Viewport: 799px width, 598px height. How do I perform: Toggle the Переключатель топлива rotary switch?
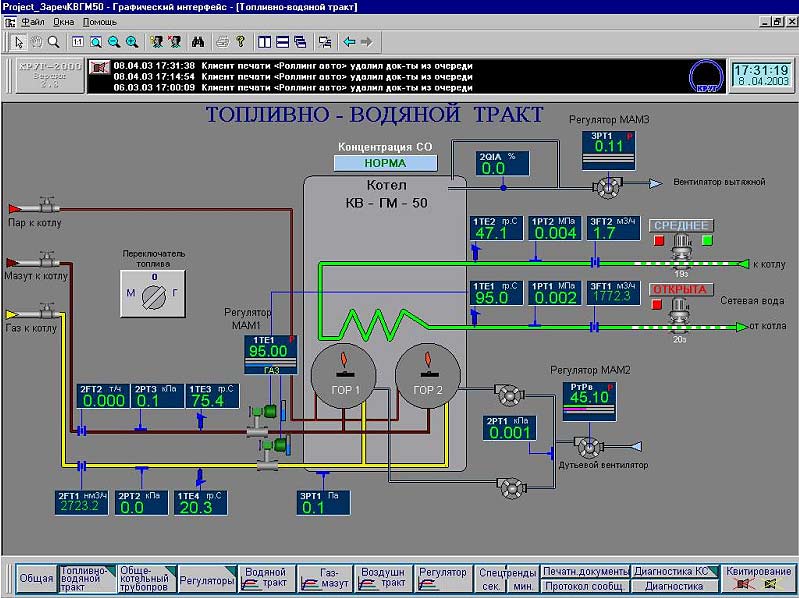tap(153, 295)
